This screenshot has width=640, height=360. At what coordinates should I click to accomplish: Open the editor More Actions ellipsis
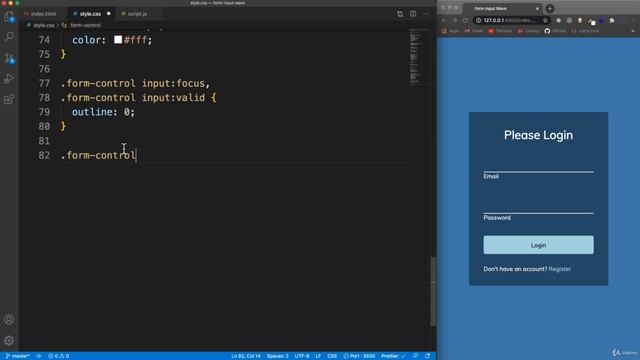coord(426,14)
